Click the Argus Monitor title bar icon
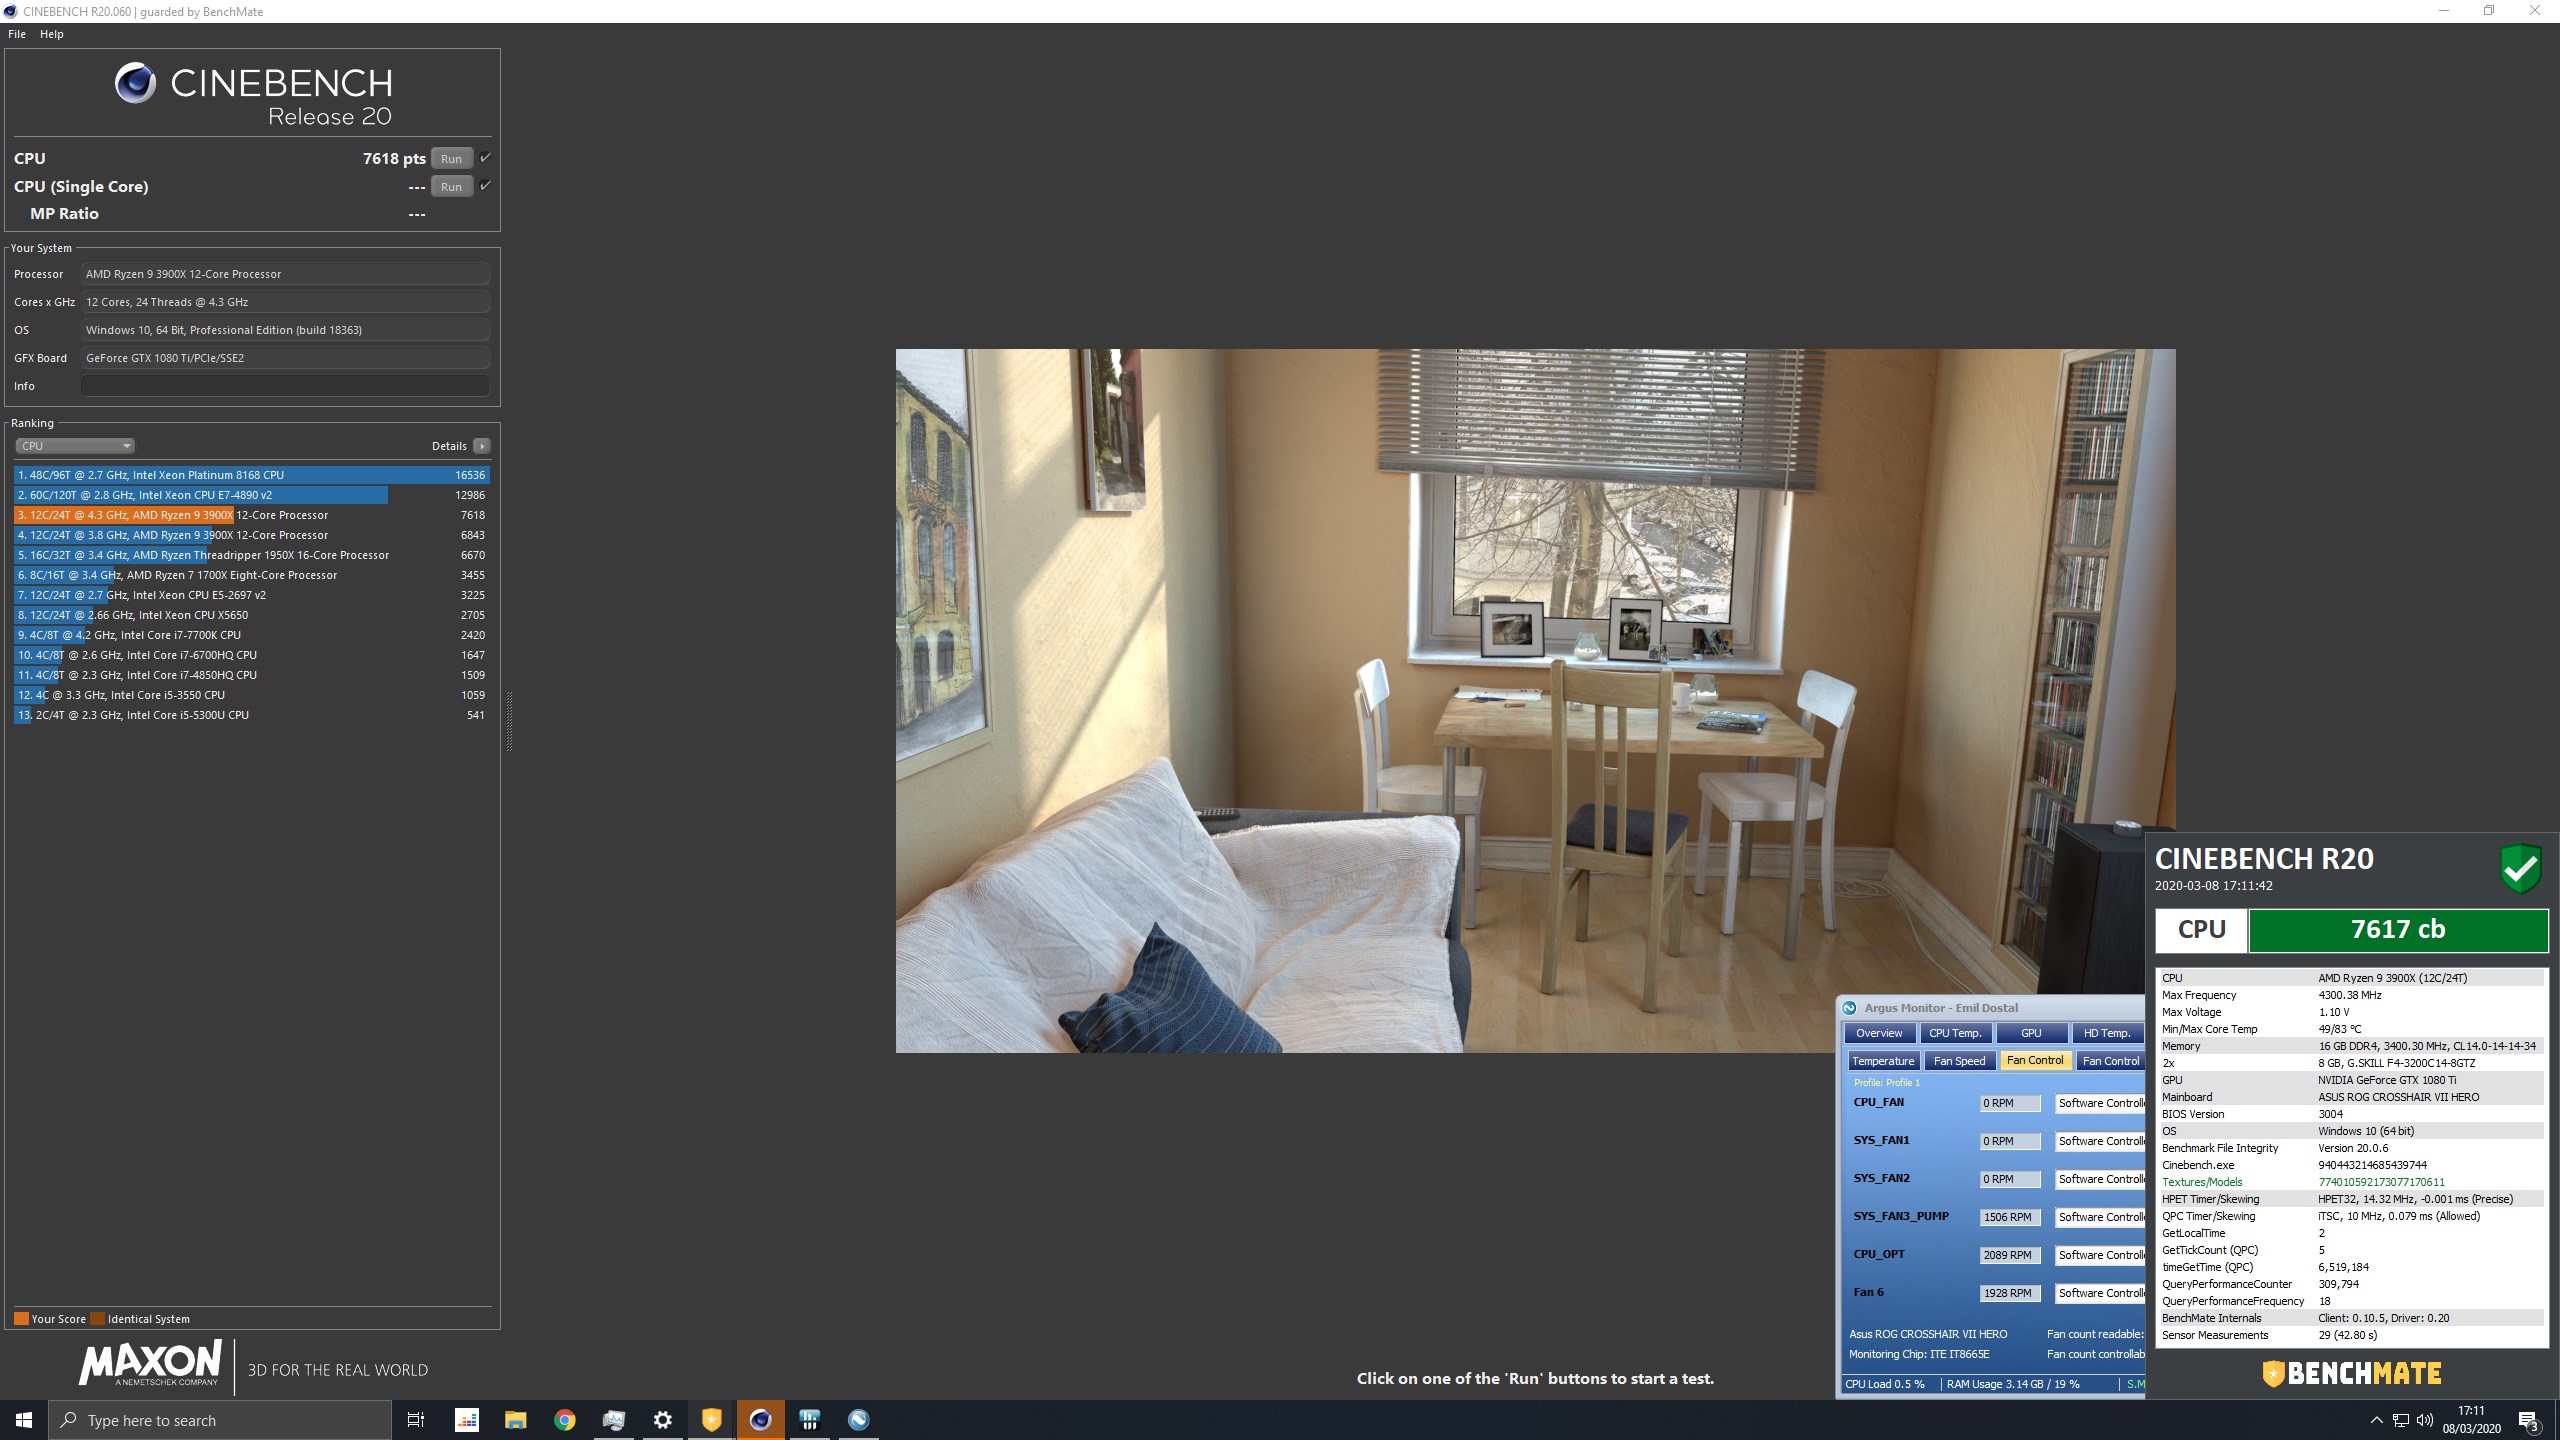 point(1850,1008)
